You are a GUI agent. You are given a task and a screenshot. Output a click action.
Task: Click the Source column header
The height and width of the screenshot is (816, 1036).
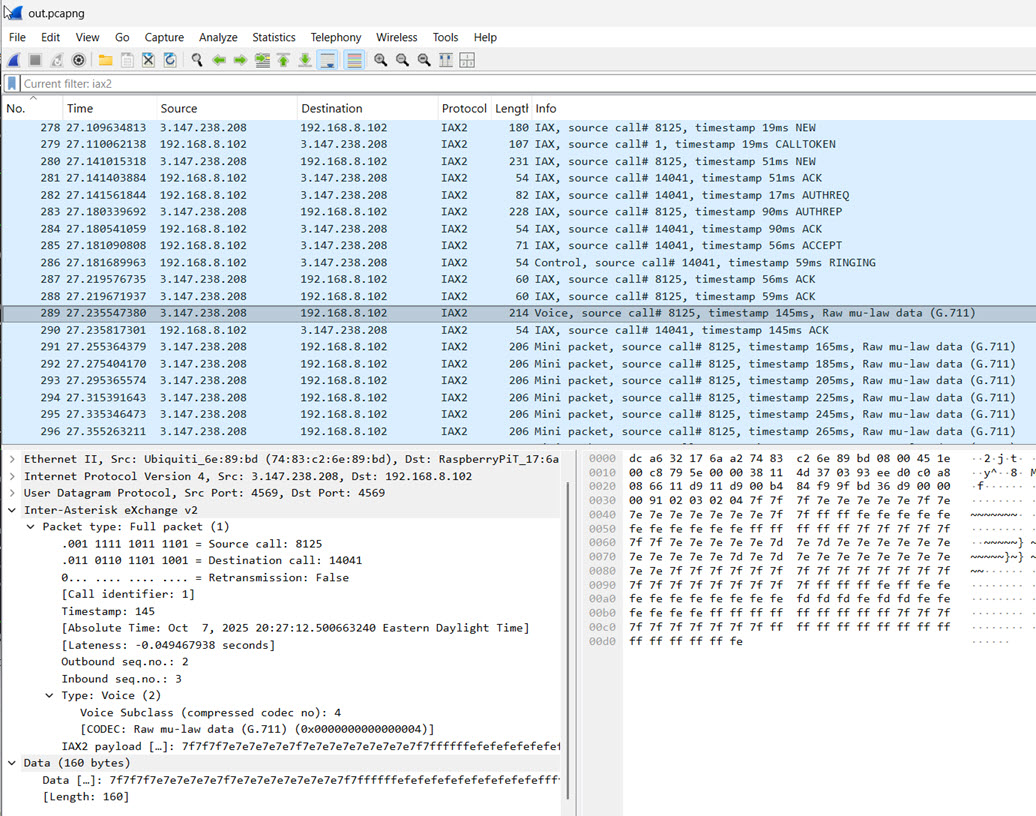pyautogui.click(x=179, y=108)
